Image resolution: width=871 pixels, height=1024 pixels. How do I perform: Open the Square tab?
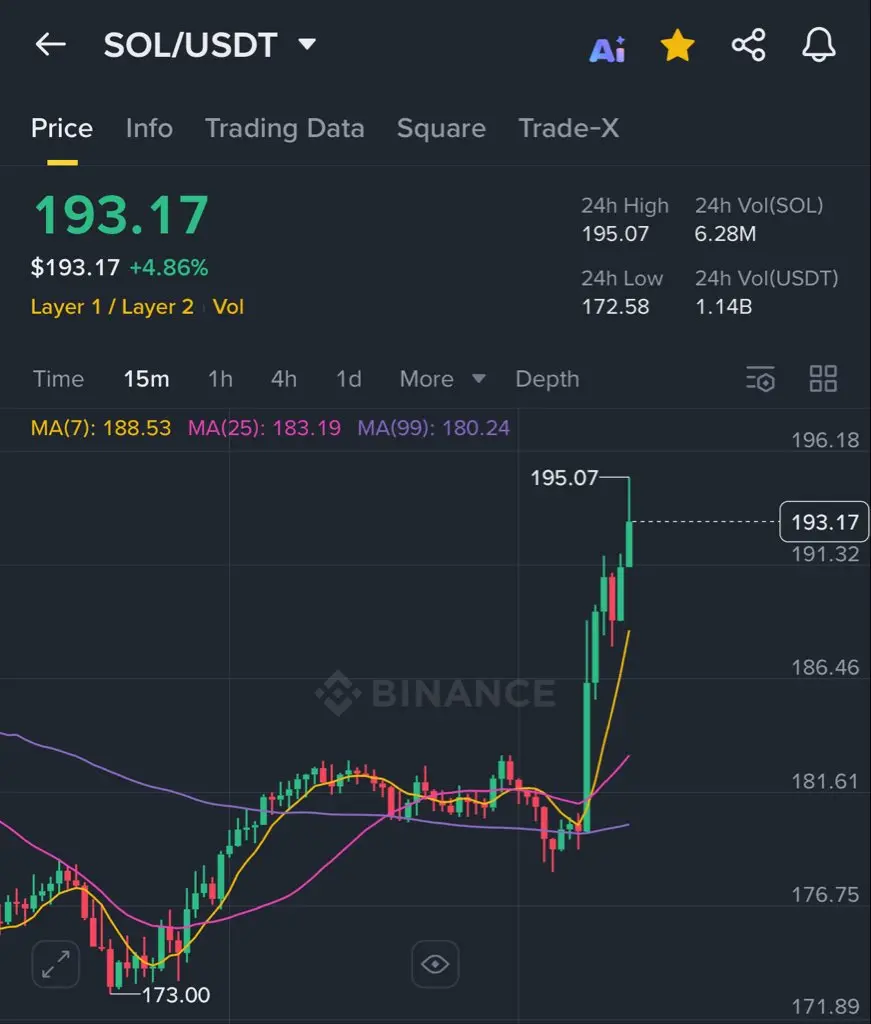tap(441, 128)
